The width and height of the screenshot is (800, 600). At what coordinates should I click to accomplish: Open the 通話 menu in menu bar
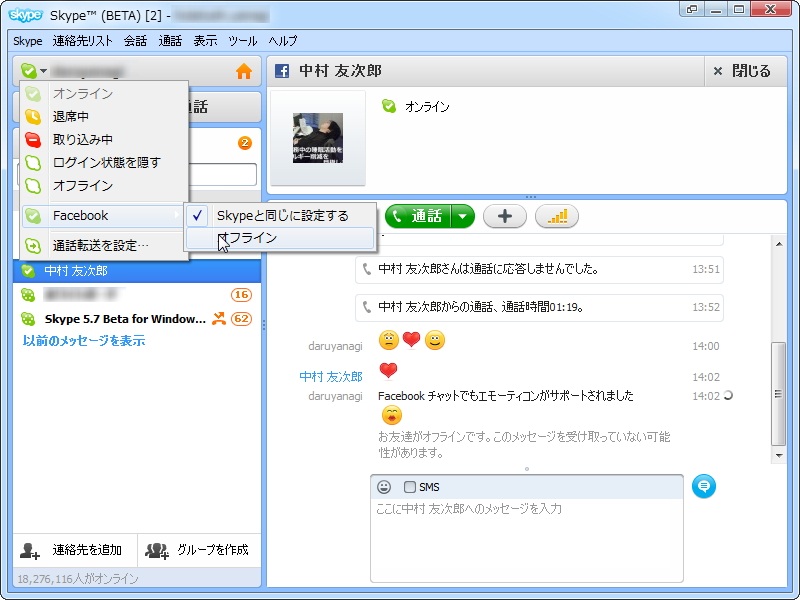pos(170,41)
